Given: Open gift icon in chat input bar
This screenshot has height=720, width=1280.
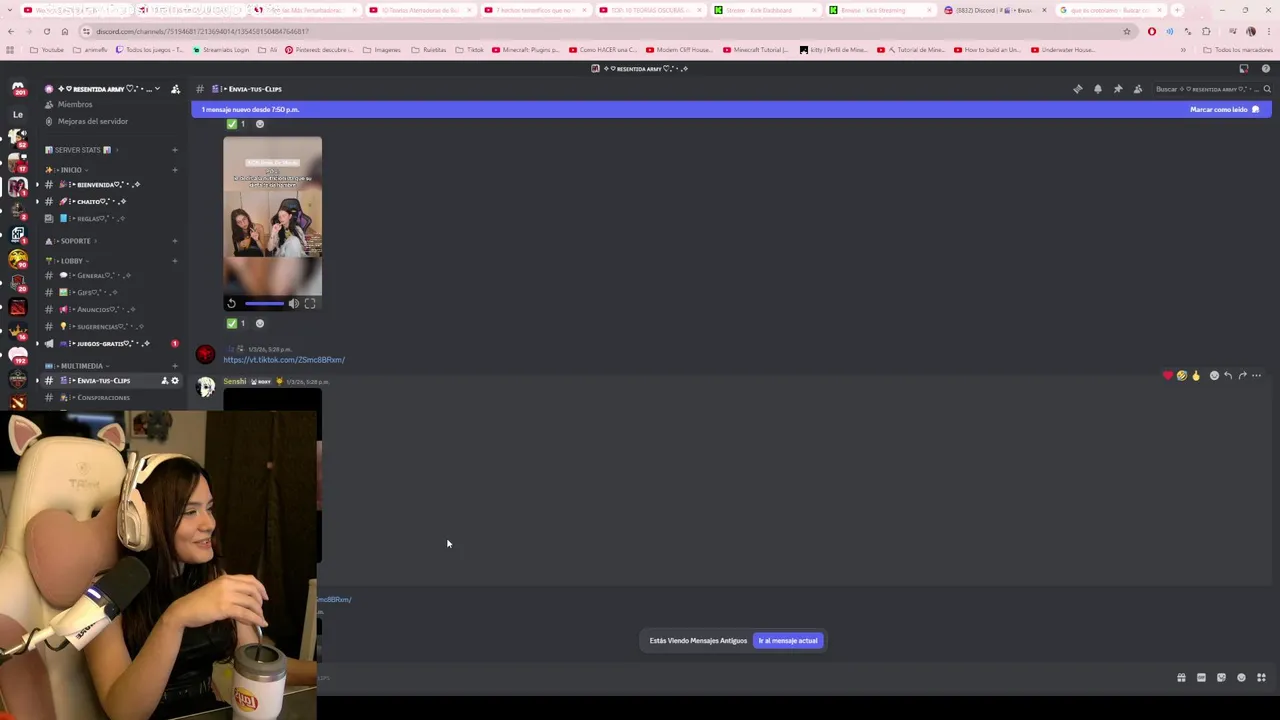Looking at the screenshot, I should (1181, 678).
